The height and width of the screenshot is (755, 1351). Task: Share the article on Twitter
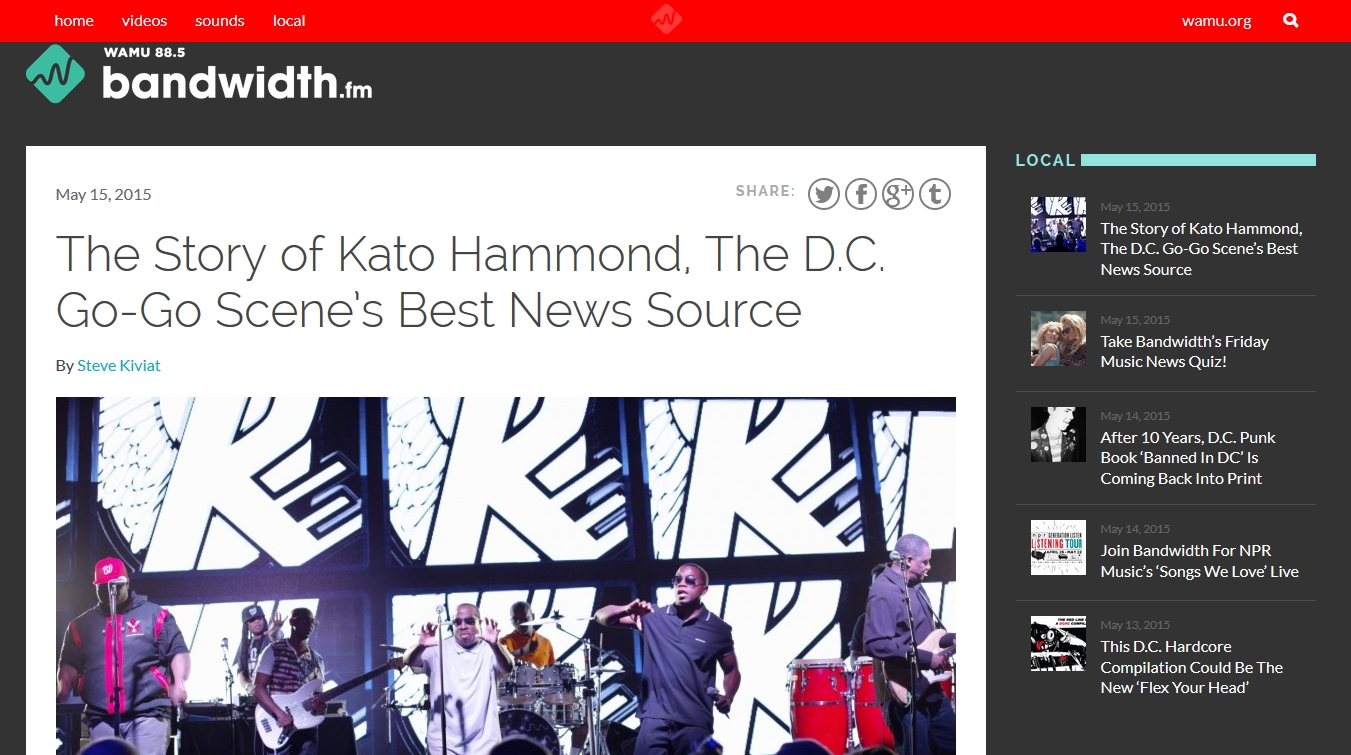(824, 194)
